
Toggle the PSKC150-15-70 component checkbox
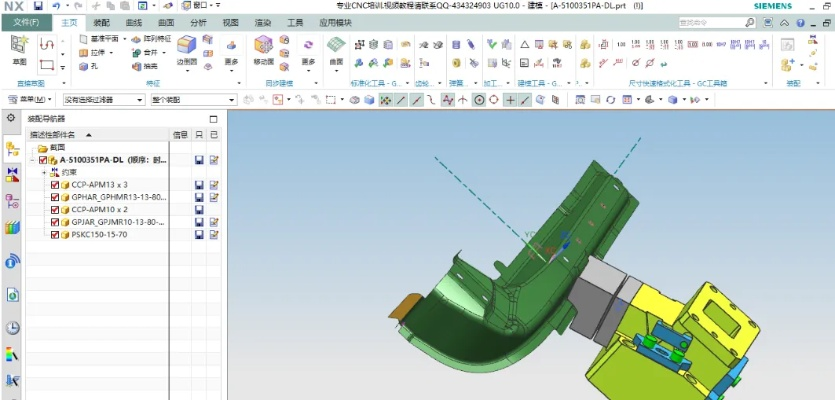[x=55, y=234]
